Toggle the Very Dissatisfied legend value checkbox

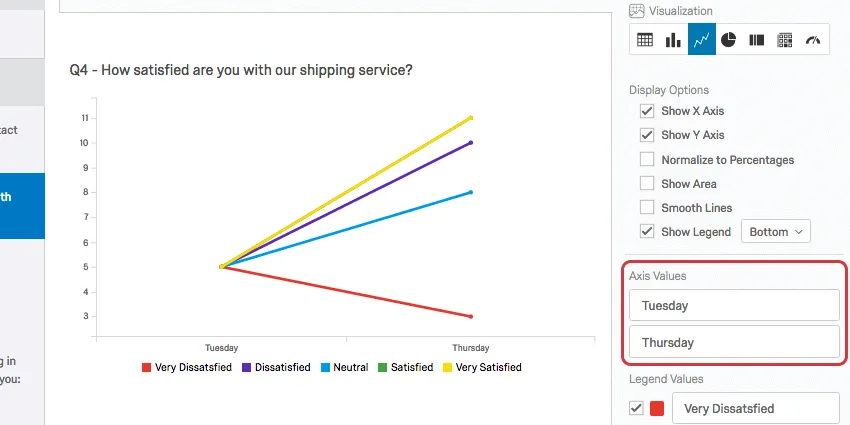(x=636, y=408)
